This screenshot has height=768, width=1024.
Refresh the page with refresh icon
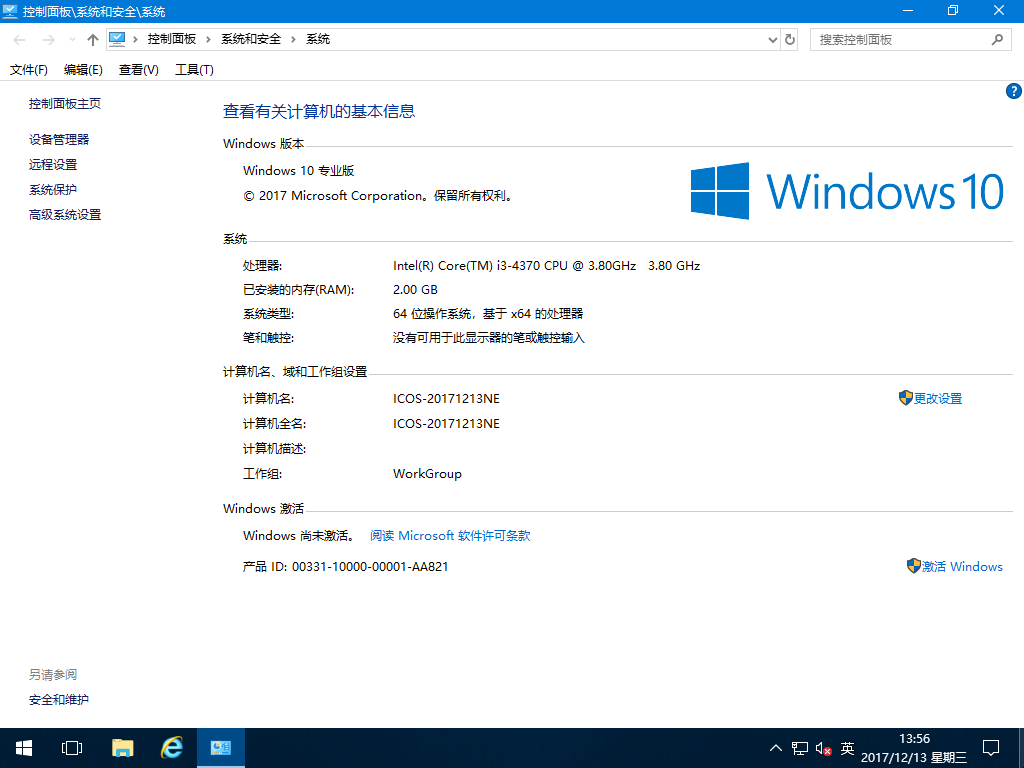790,40
